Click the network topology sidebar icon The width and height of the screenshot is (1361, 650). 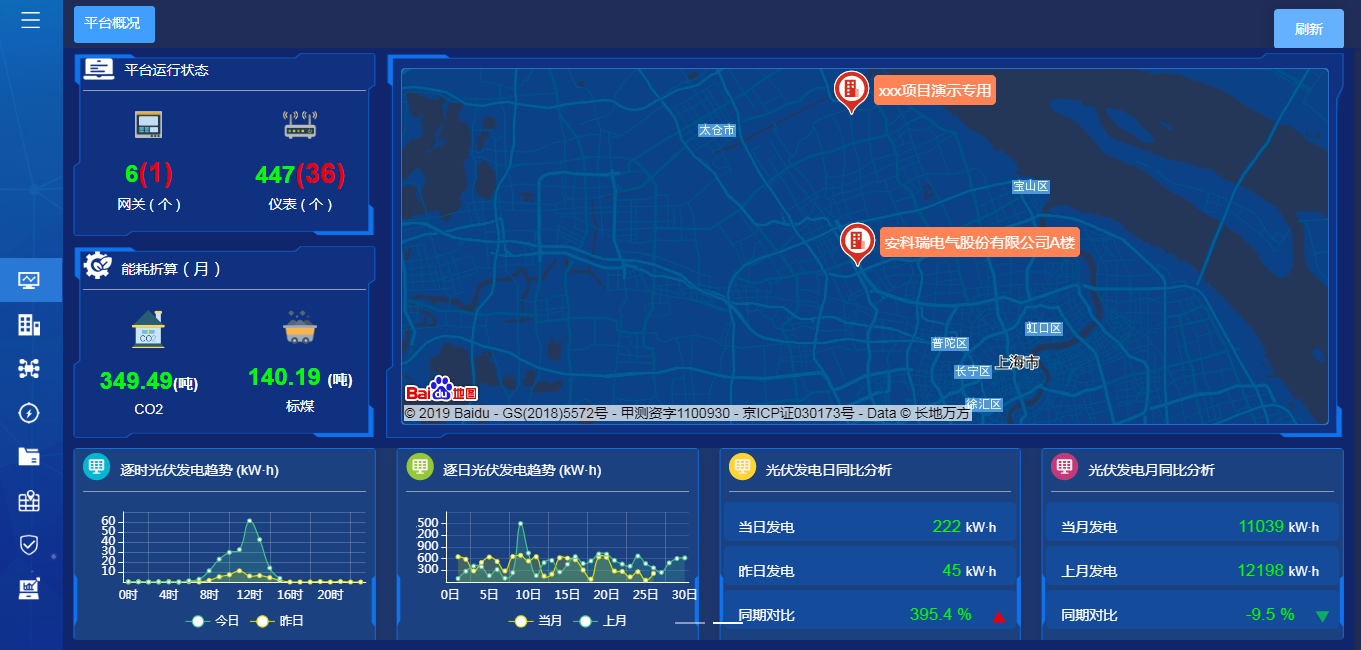point(29,368)
